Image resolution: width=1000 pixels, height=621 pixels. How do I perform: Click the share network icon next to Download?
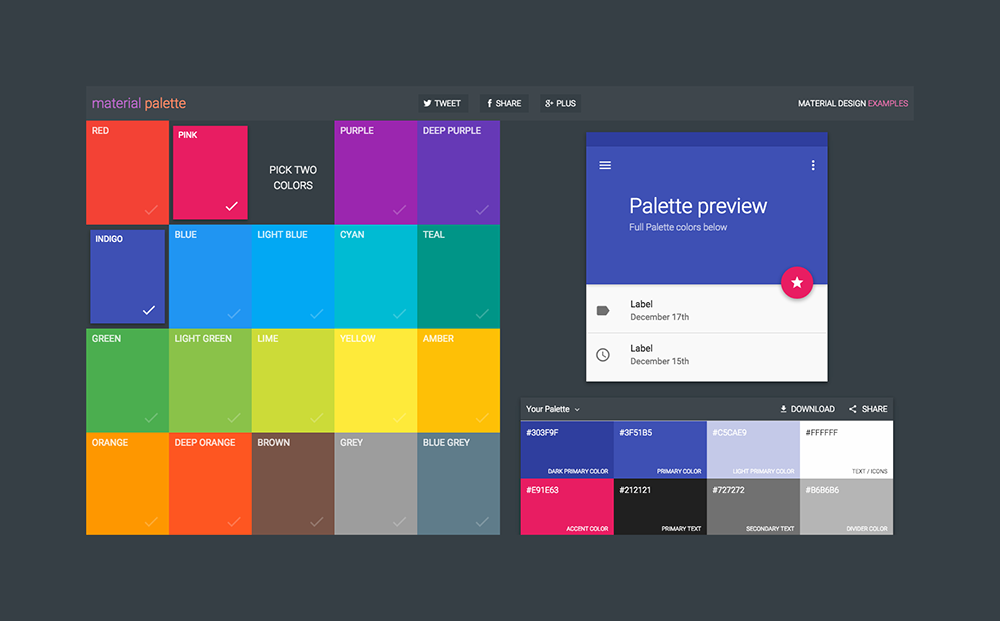point(851,409)
